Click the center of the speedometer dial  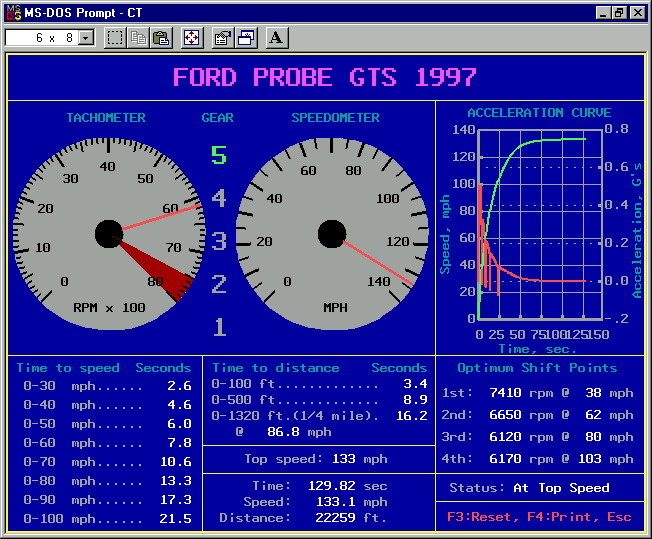tap(331, 233)
